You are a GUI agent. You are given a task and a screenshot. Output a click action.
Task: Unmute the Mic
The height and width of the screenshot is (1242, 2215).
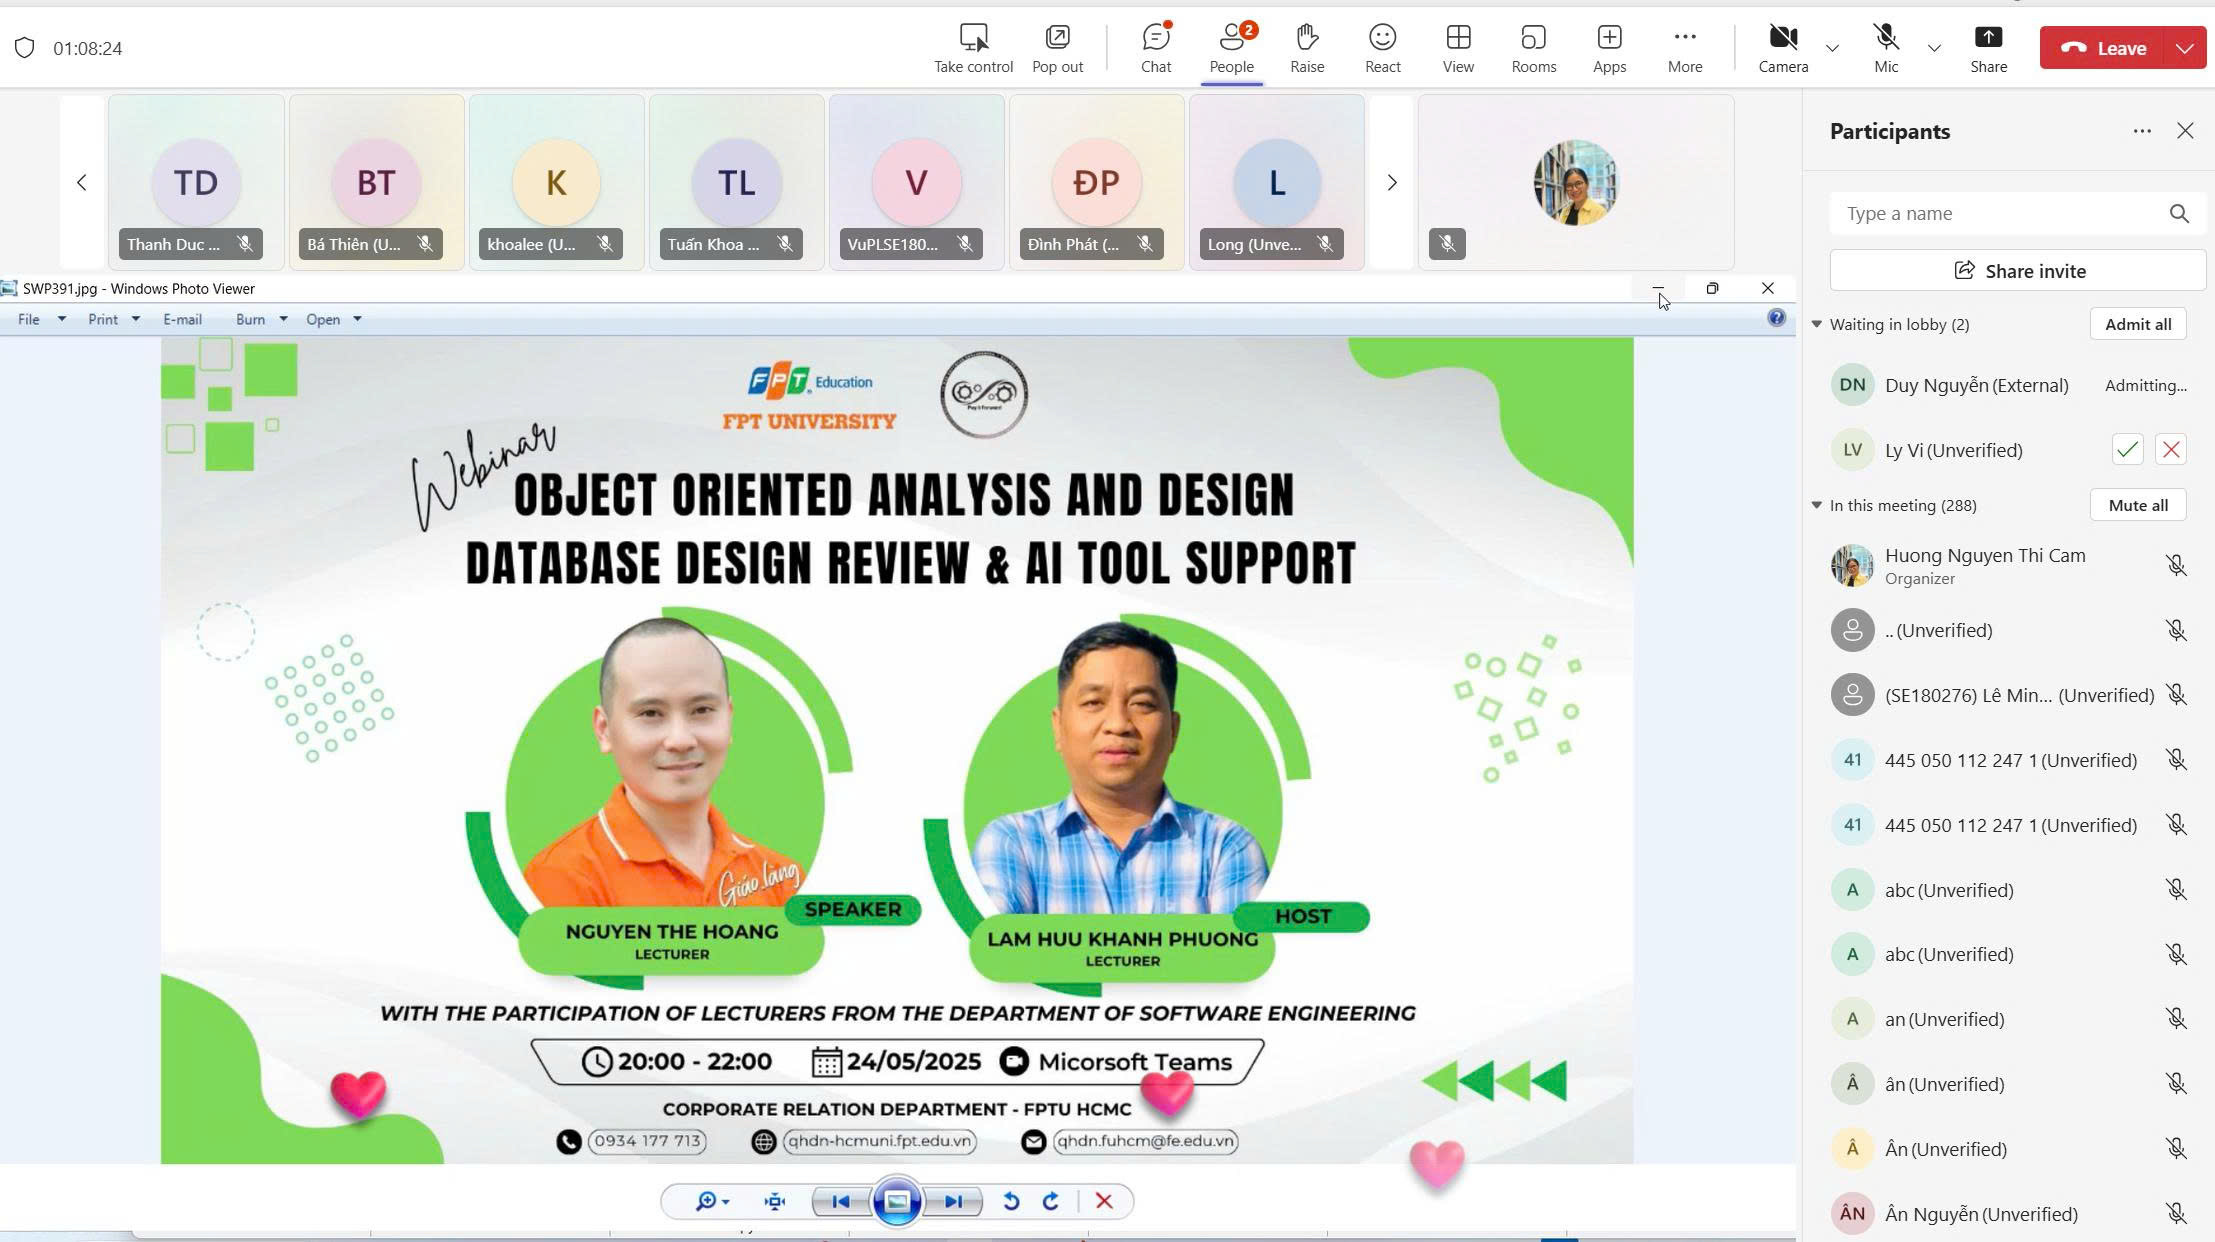point(1886,47)
